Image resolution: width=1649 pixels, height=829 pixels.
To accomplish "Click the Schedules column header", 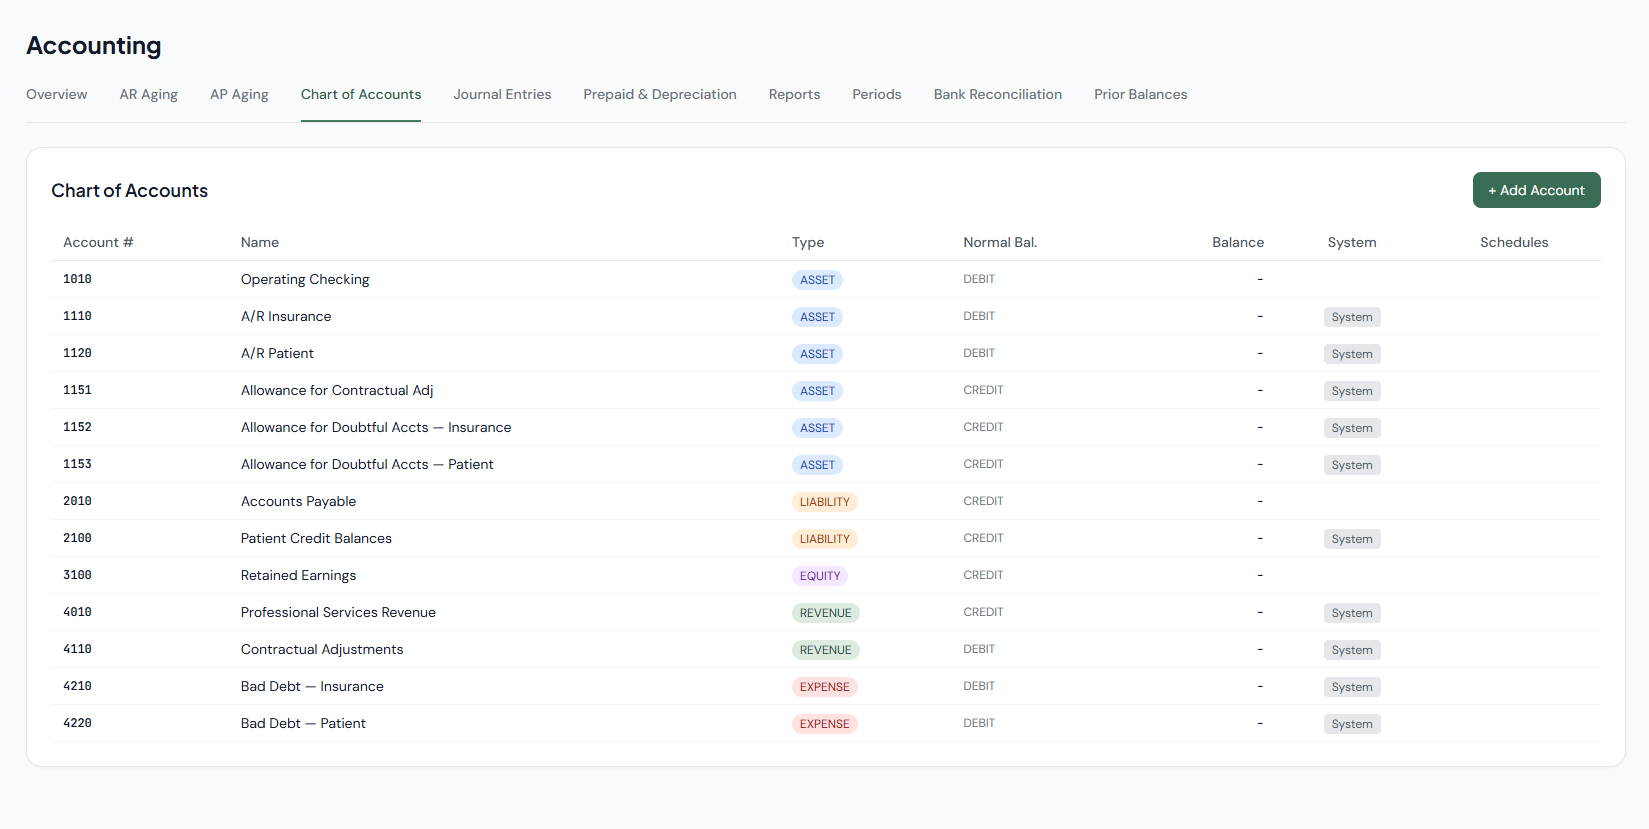I will coord(1514,242).
